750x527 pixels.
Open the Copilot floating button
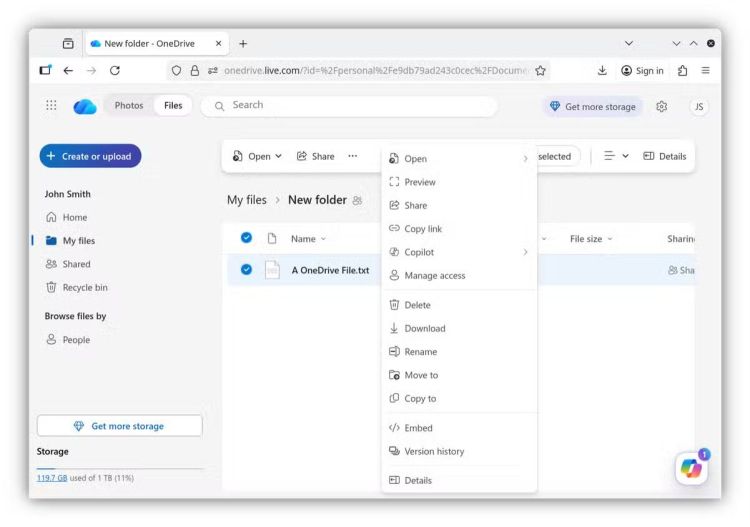[691, 467]
